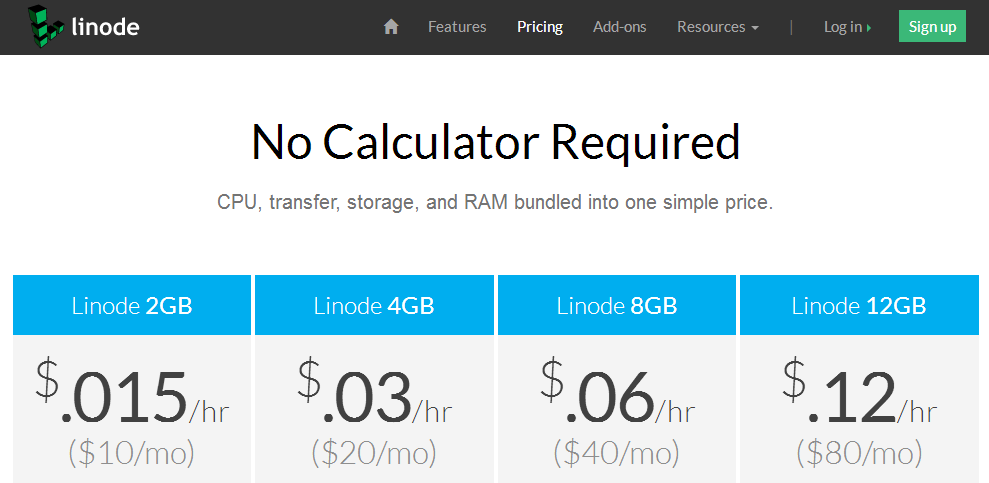Viewport: 989px width, 483px height.
Task: Select the Linode 12GB plan header
Action: pyautogui.click(x=859, y=305)
